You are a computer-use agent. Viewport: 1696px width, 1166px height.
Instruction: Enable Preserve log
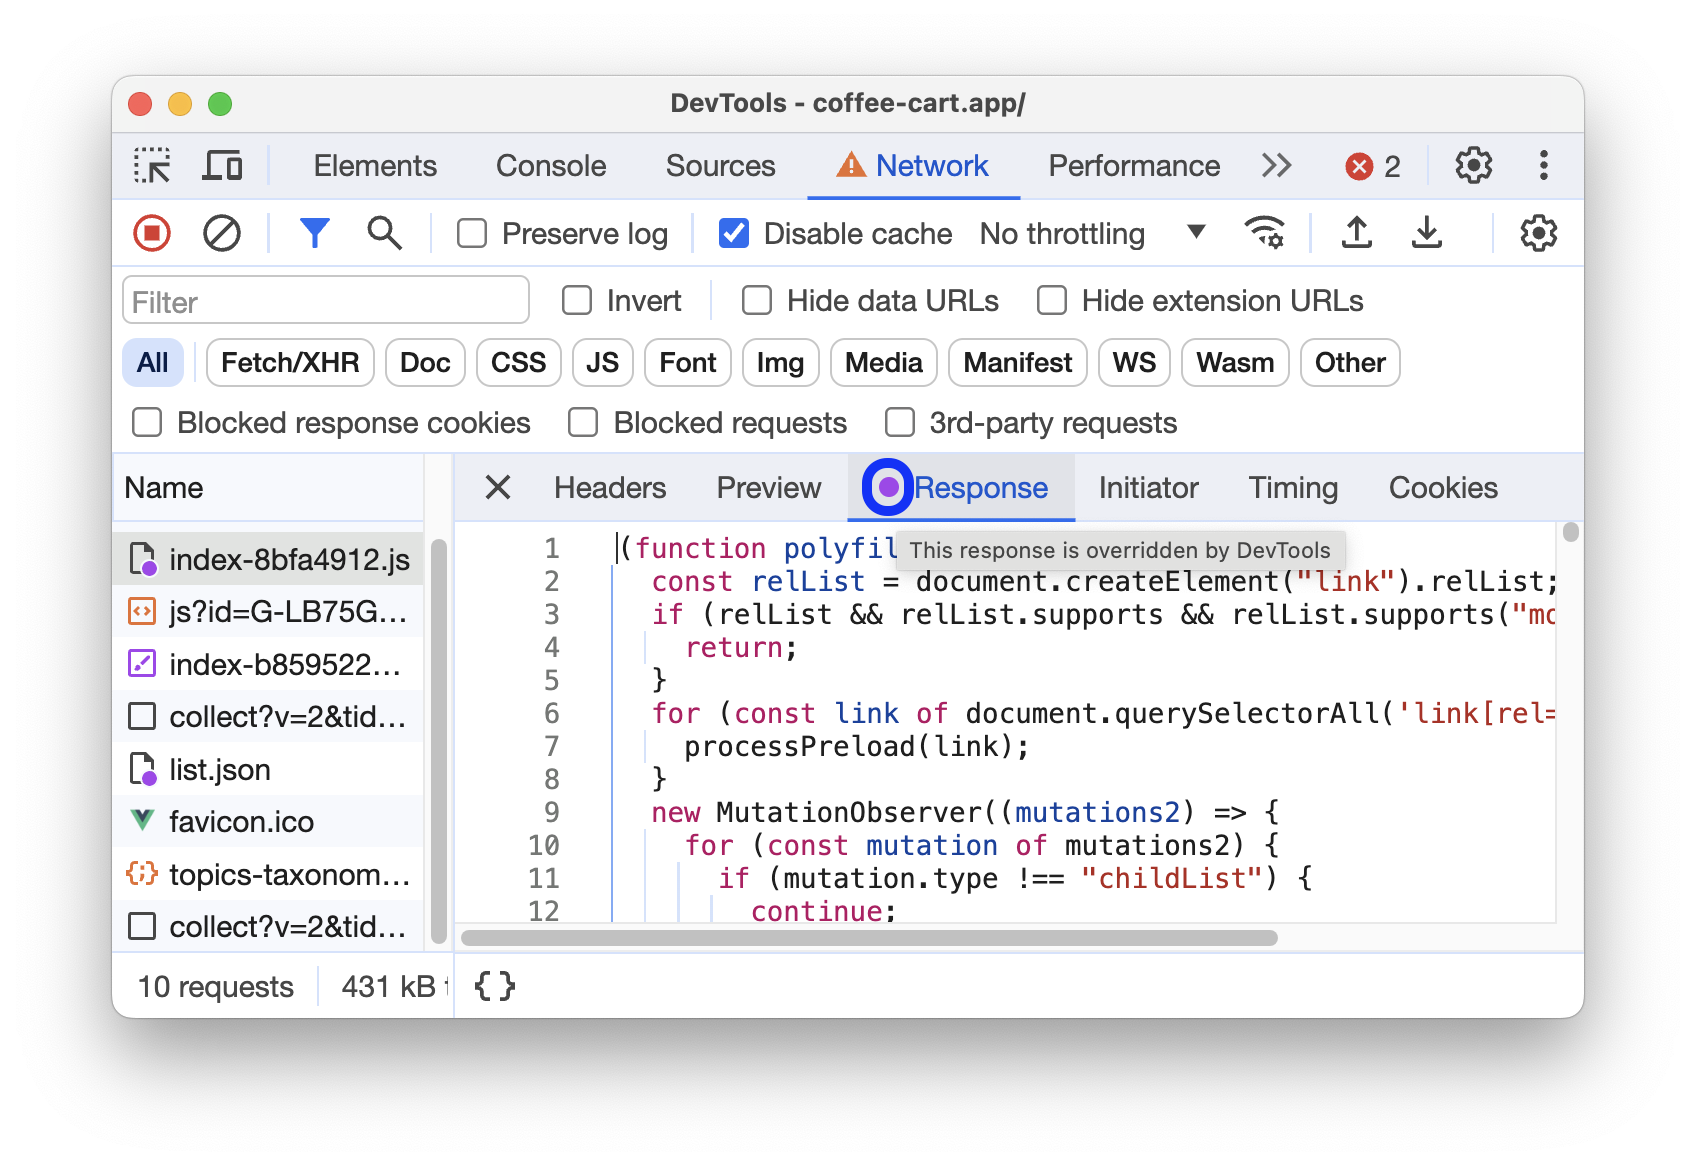[x=471, y=233]
